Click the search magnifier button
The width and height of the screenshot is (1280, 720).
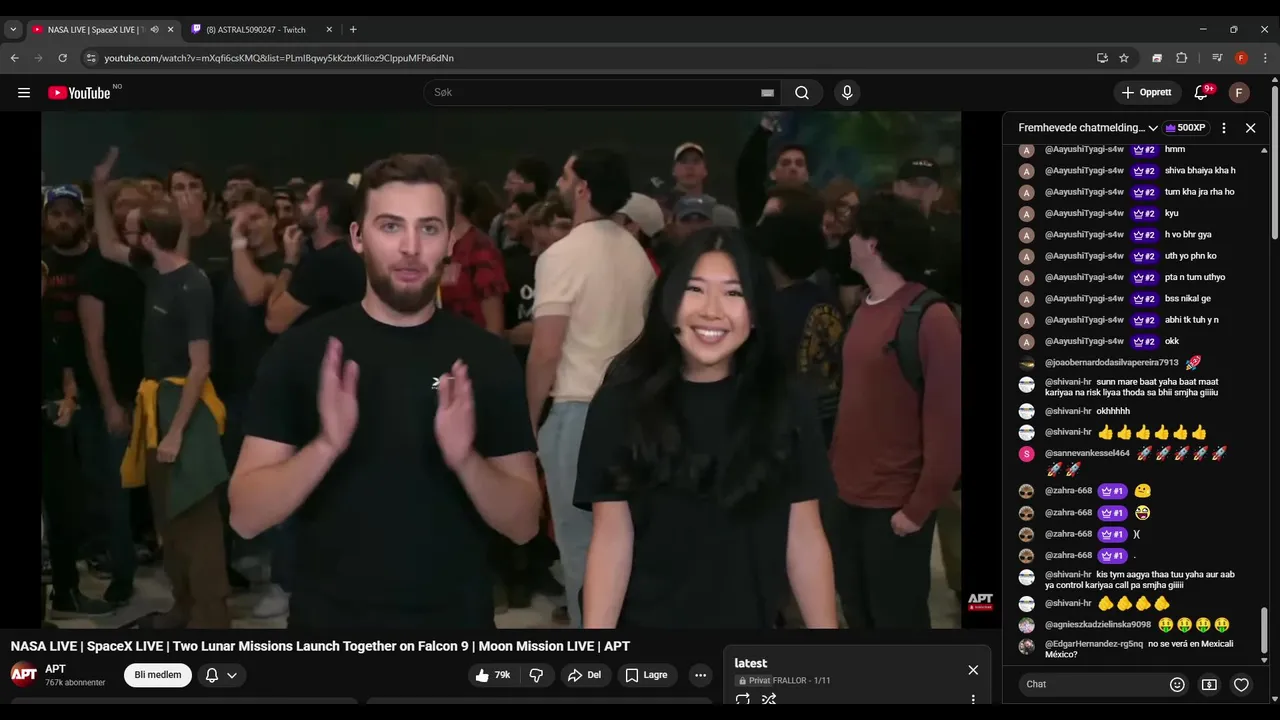tap(802, 93)
